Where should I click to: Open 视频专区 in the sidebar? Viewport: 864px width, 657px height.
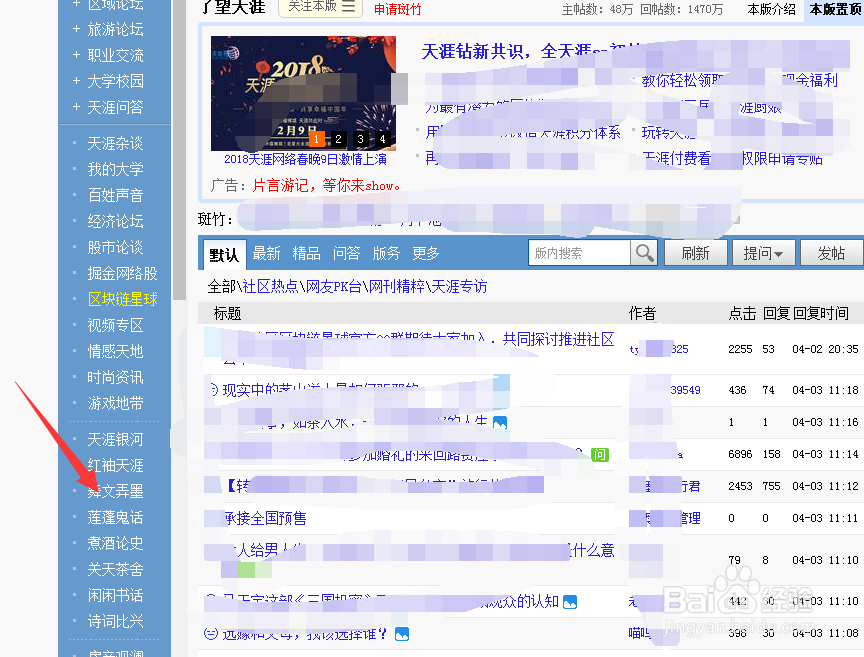(115, 325)
